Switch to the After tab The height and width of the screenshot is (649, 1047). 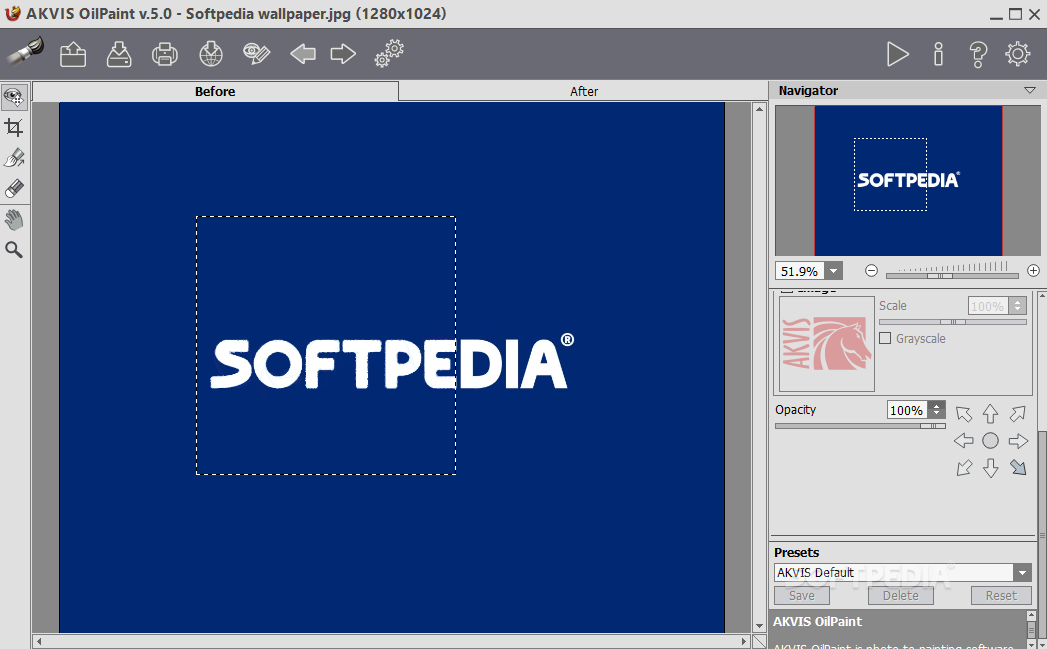click(584, 91)
